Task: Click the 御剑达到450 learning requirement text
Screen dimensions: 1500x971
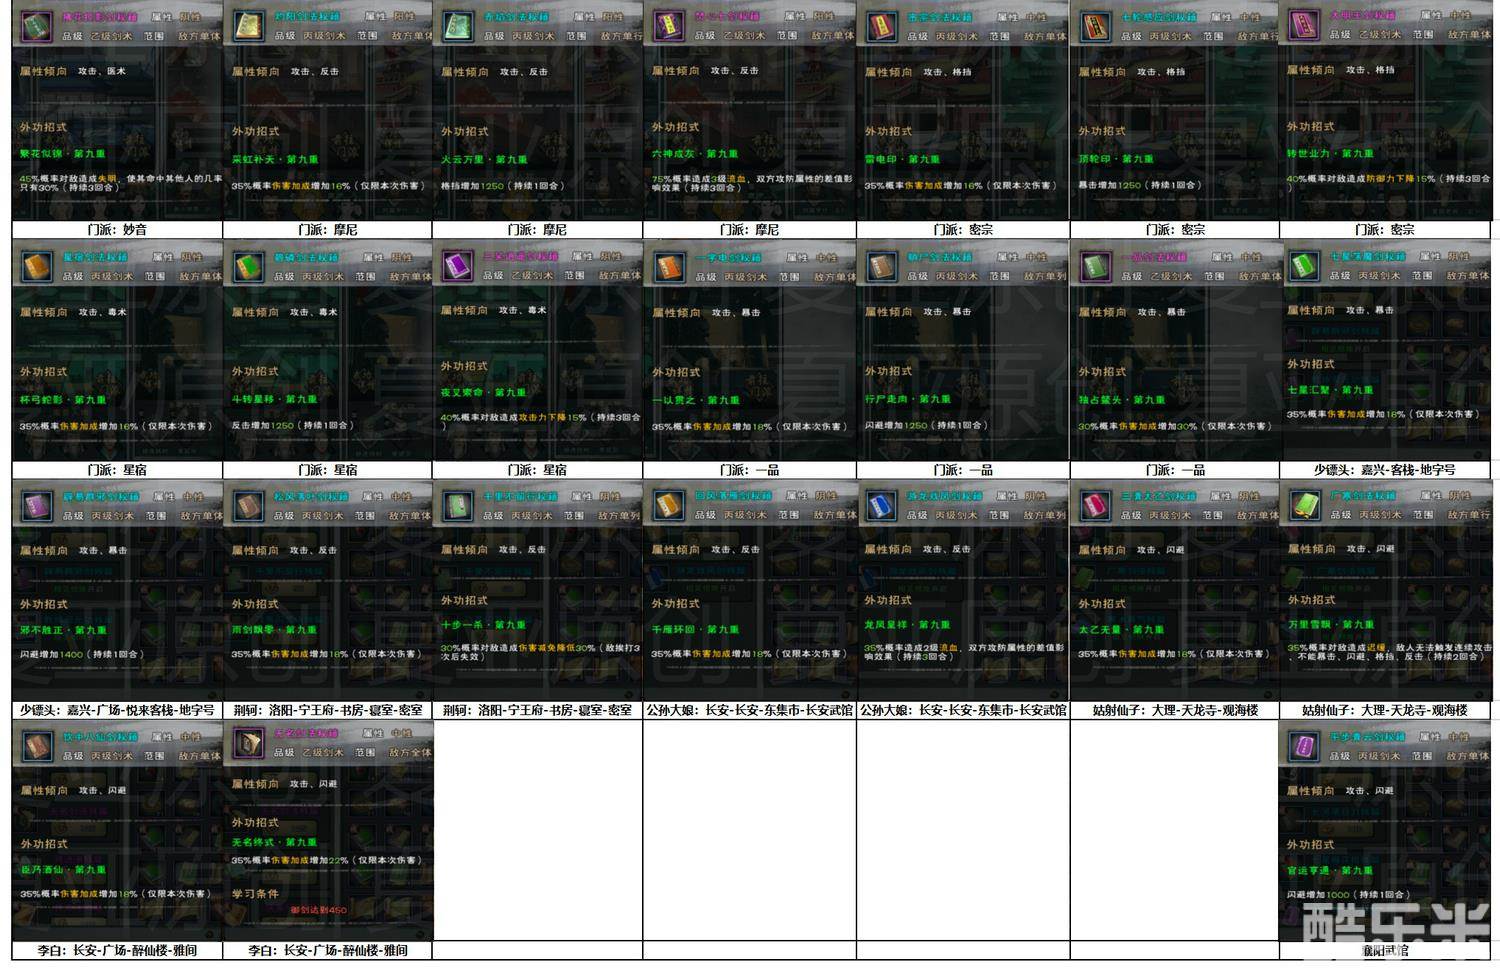Action: pyautogui.click(x=318, y=910)
